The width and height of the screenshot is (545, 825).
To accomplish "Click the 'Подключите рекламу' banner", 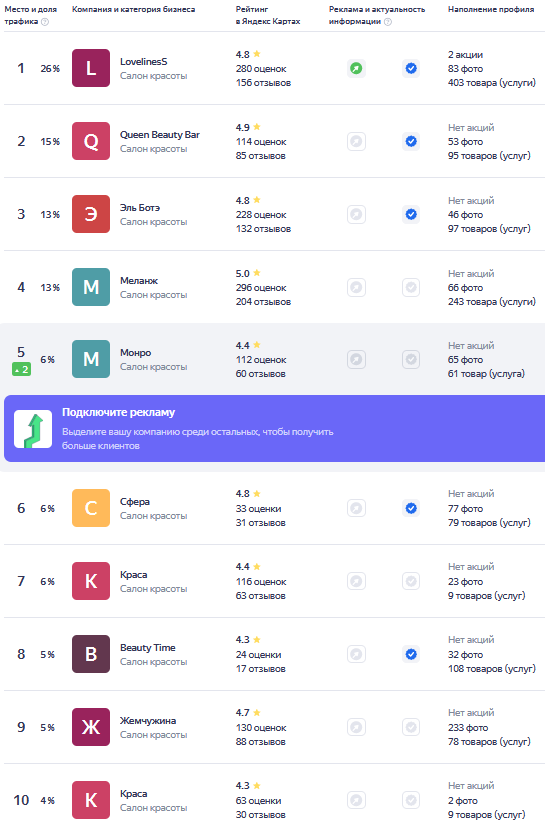I will pos(274,429).
